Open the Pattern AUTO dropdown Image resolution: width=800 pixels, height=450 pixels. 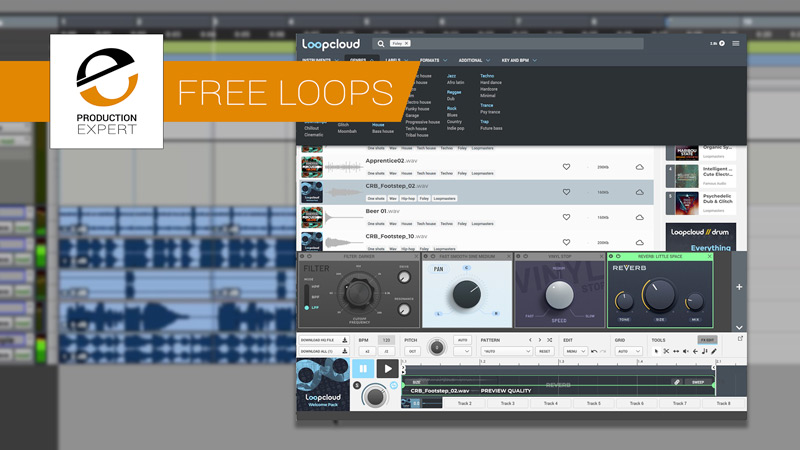(x=507, y=351)
